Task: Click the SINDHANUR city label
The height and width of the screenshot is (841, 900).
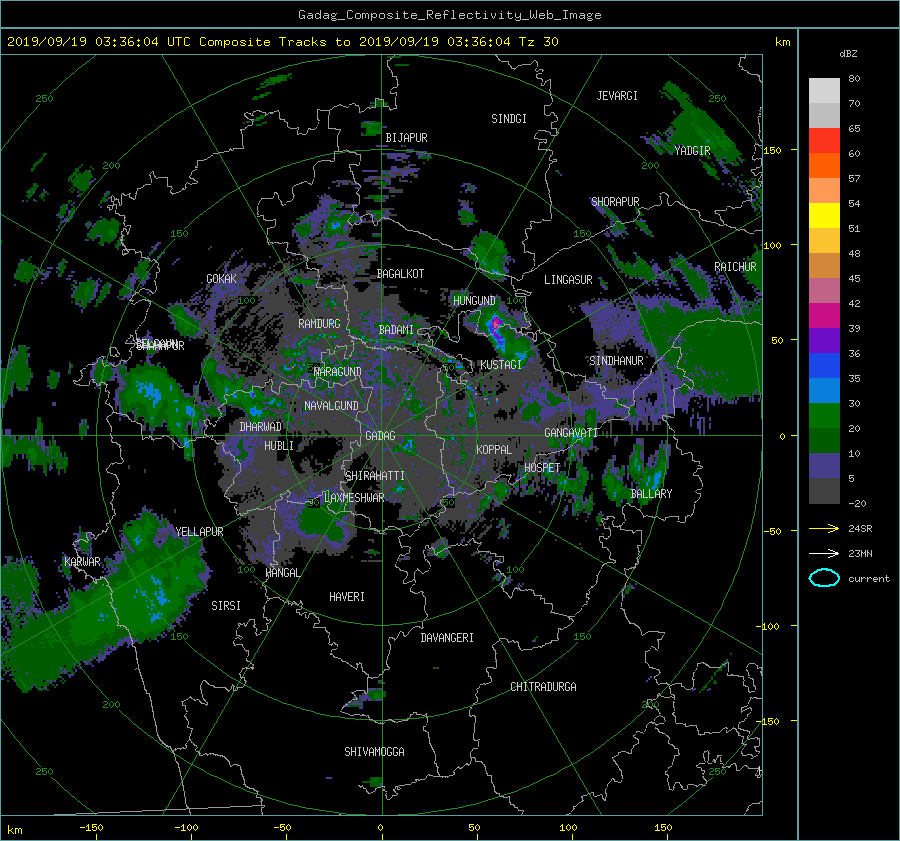Action: pyautogui.click(x=616, y=361)
